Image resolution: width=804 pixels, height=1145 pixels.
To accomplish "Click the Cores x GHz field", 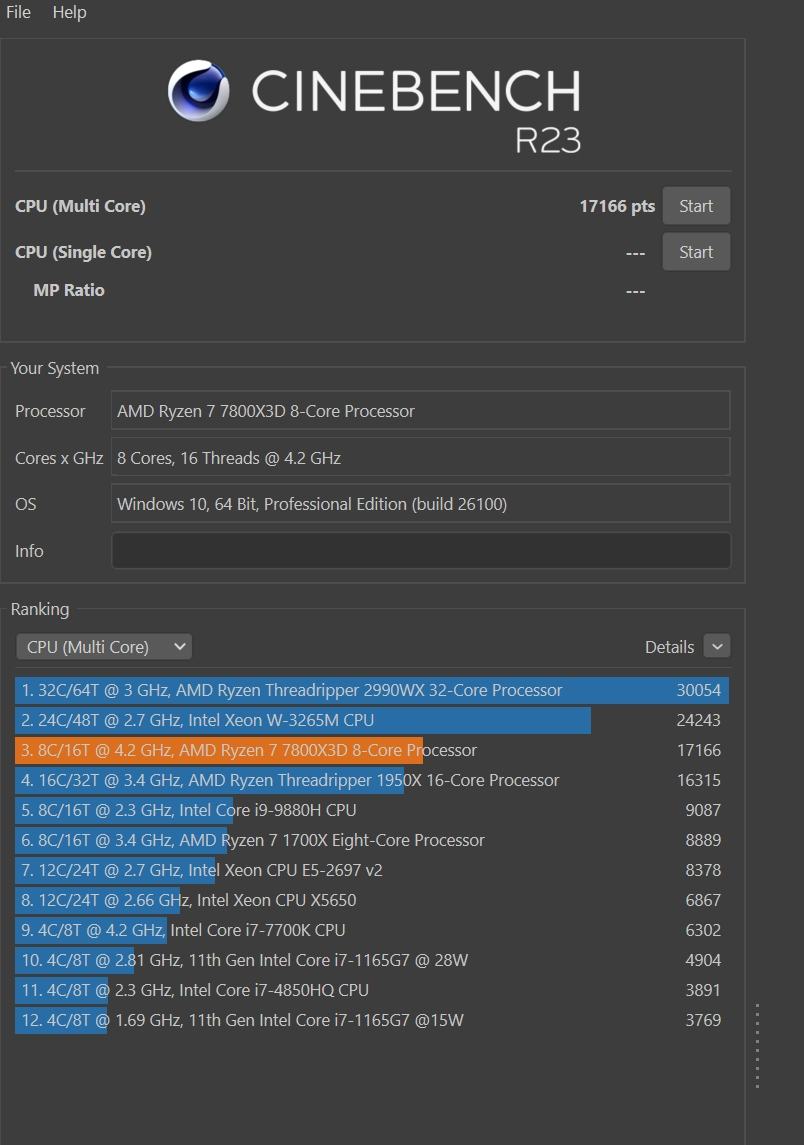I will [420, 458].
